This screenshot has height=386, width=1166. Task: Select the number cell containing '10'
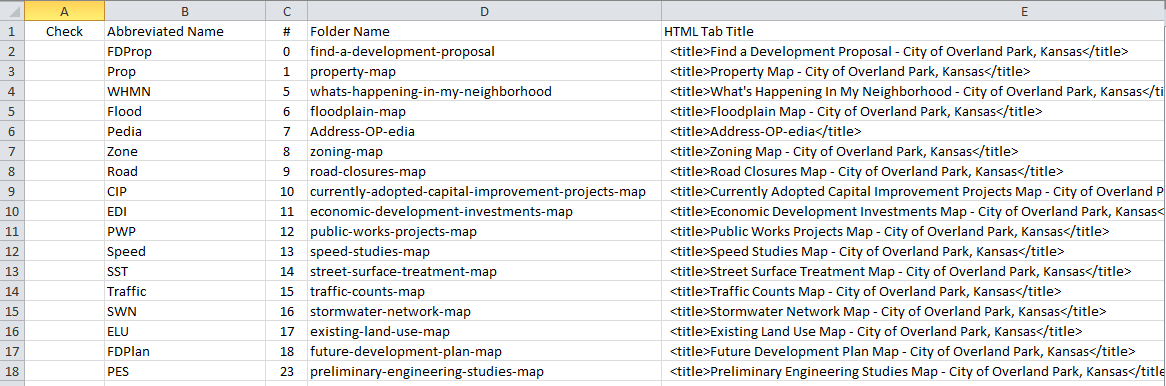[x=286, y=192]
